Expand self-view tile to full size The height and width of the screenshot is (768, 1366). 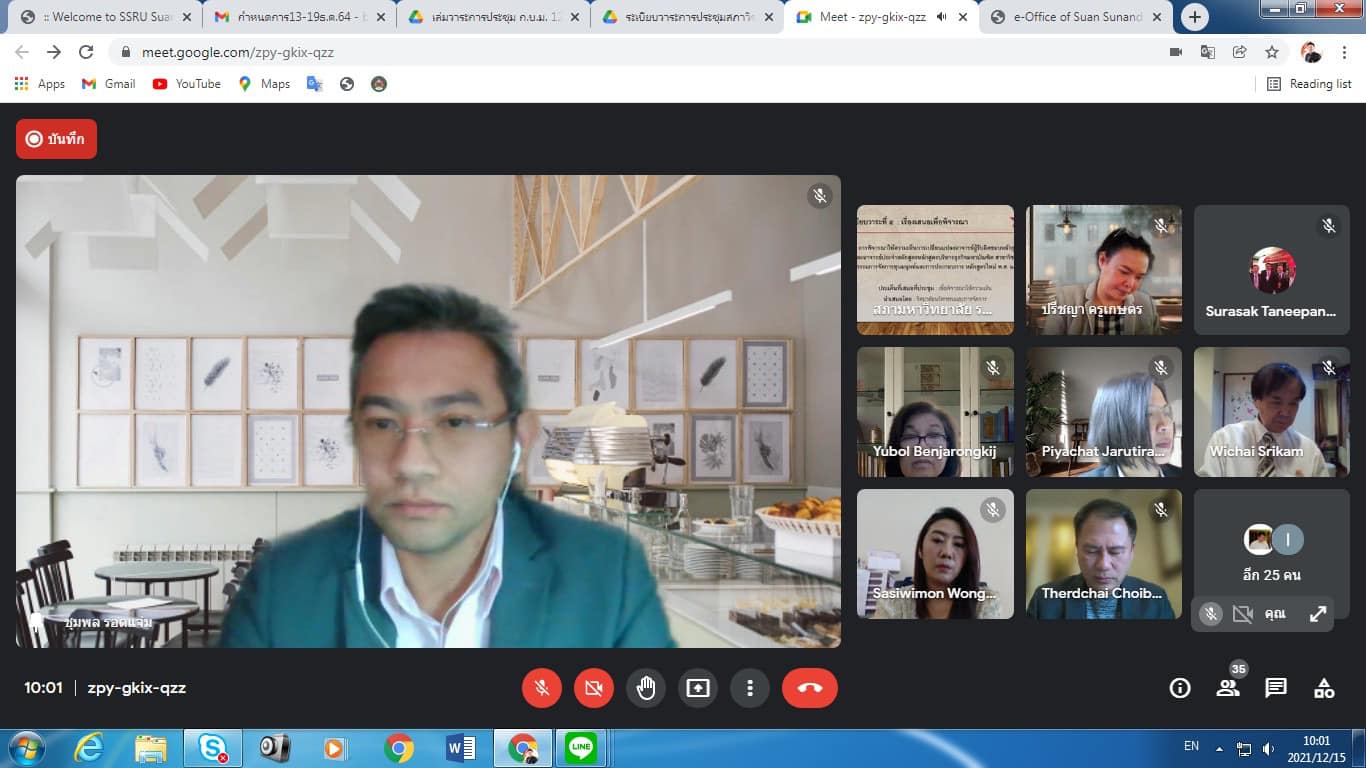coord(1318,614)
